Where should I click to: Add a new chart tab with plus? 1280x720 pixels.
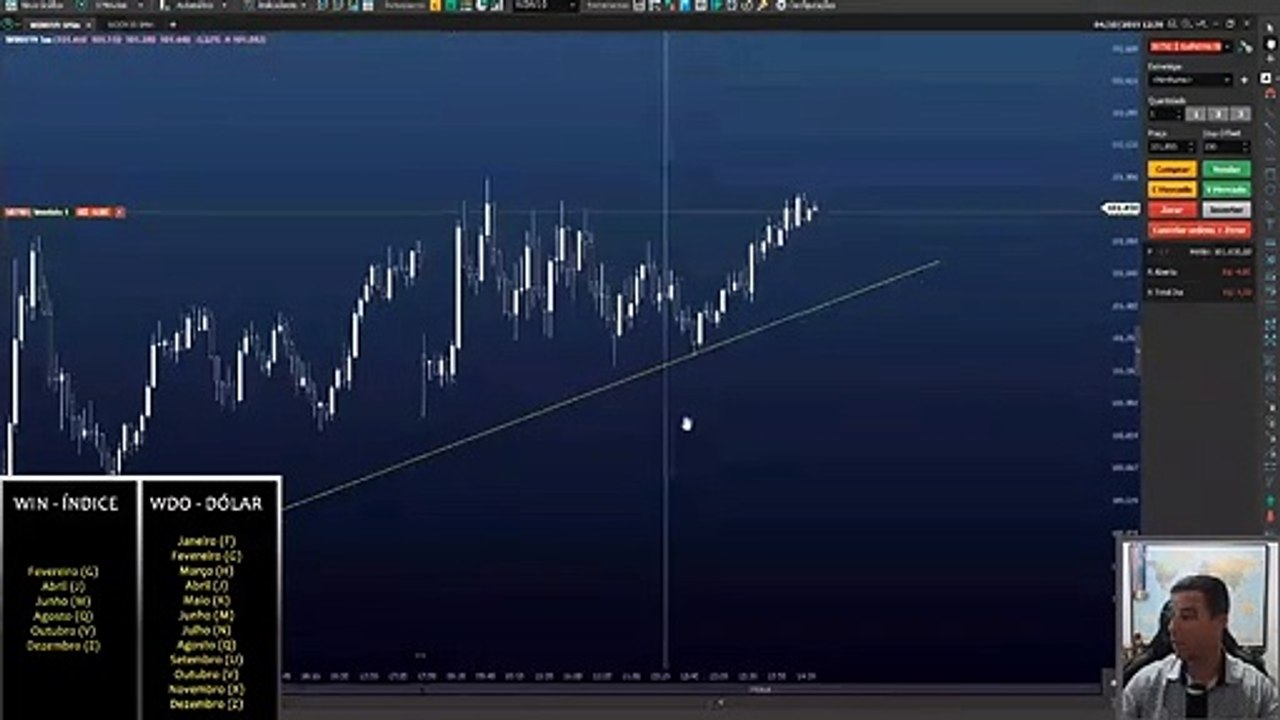tap(173, 24)
